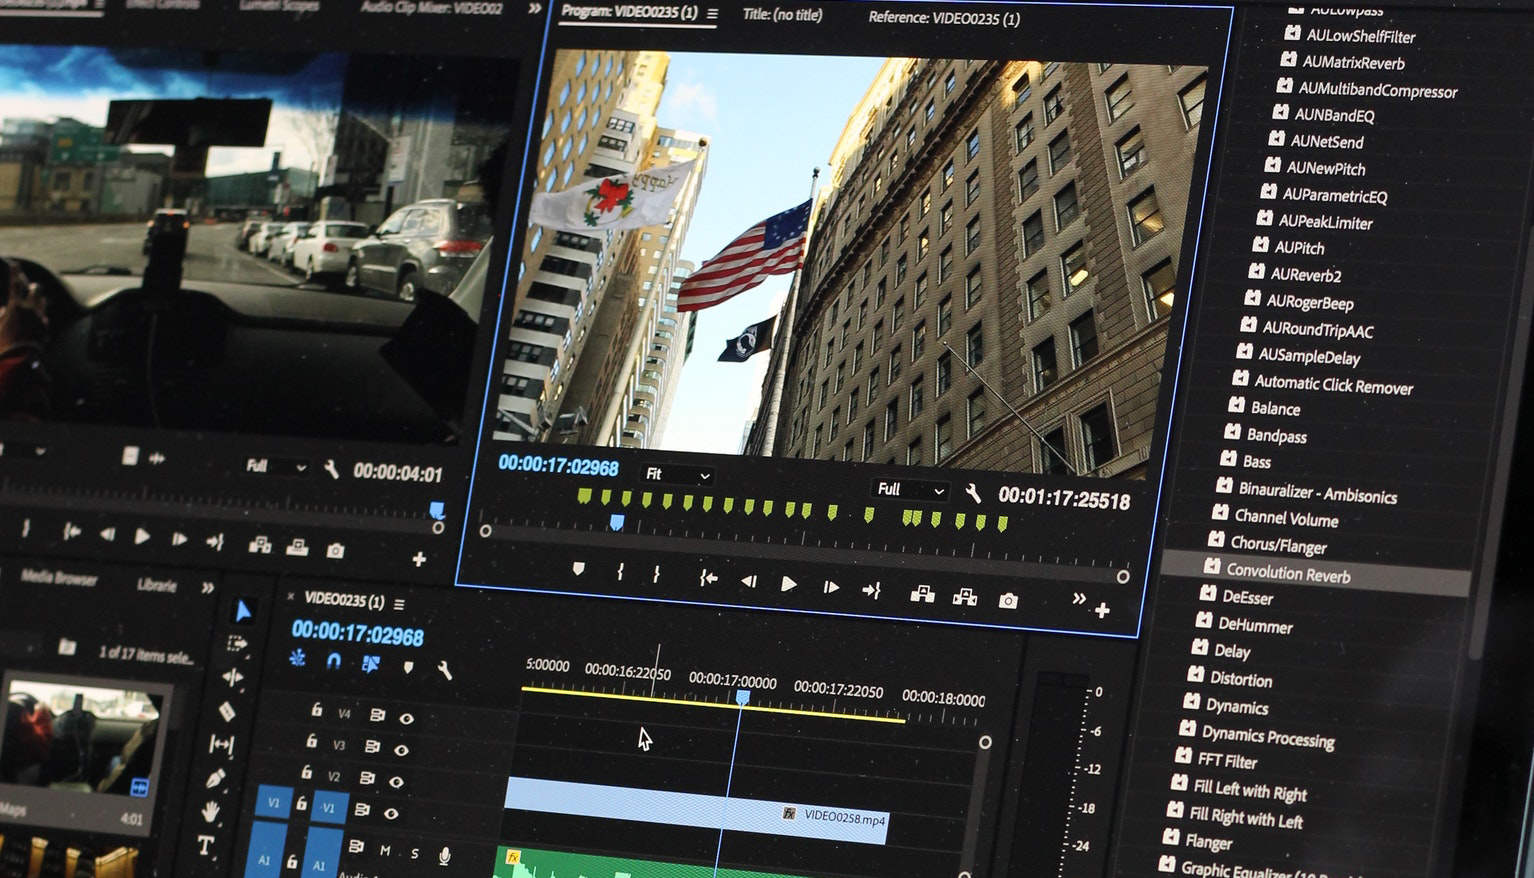The height and width of the screenshot is (878, 1534).
Task: Open Program monitor settings wrench
Action: [x=973, y=492]
